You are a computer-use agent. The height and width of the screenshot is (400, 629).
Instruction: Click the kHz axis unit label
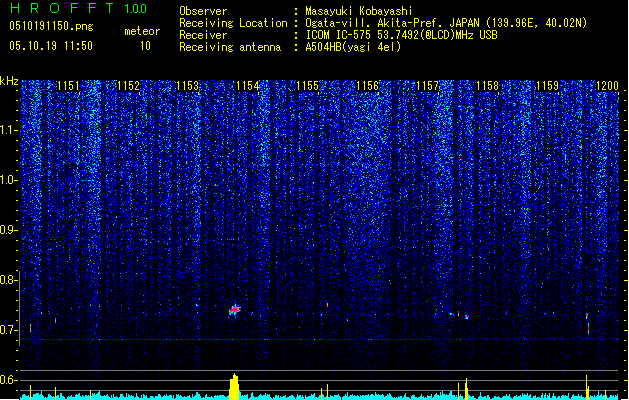9,81
